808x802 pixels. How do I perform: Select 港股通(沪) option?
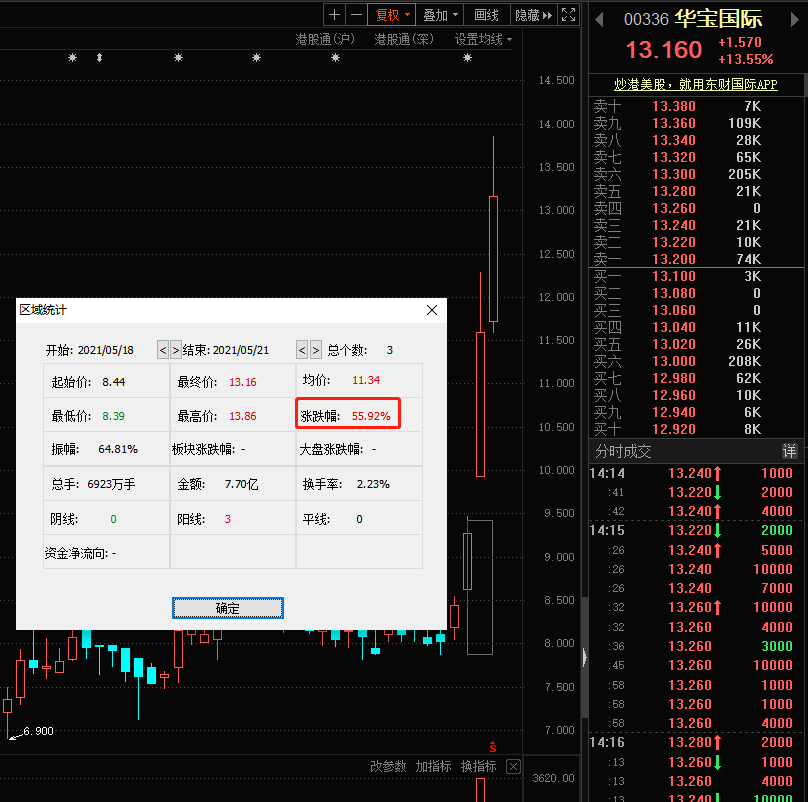[325, 39]
